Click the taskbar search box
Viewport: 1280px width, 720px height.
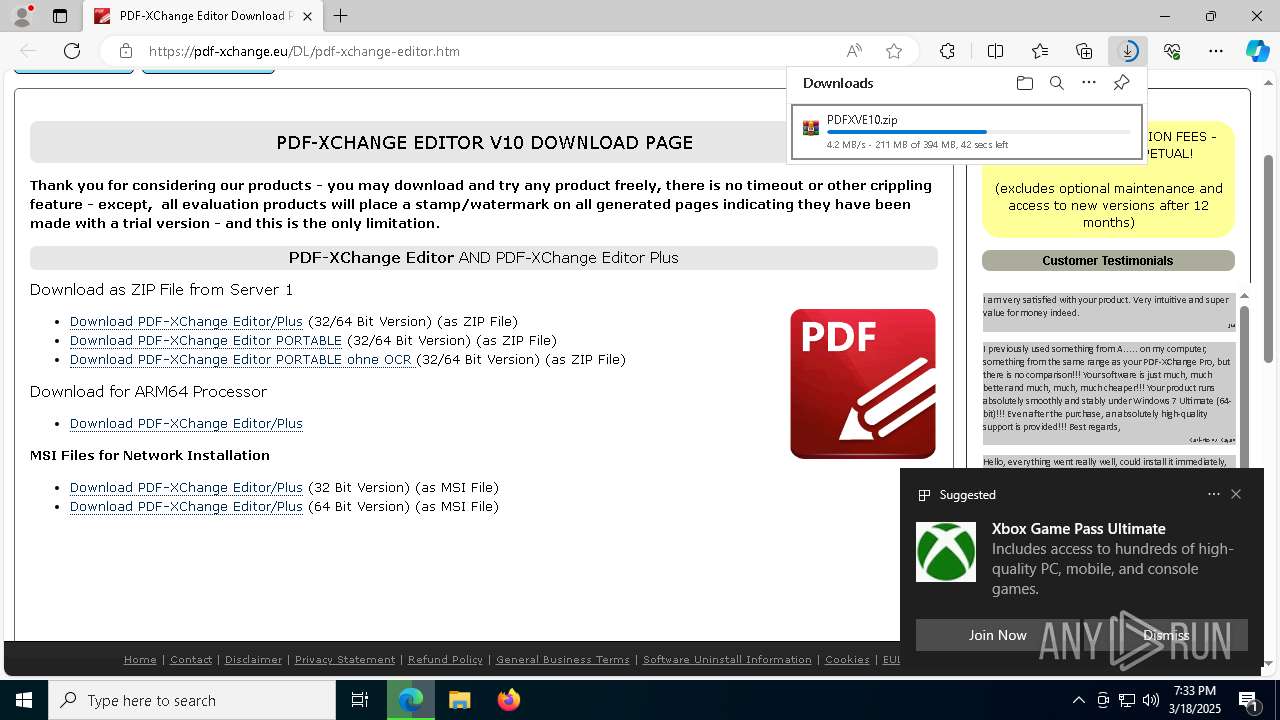tap(192, 700)
